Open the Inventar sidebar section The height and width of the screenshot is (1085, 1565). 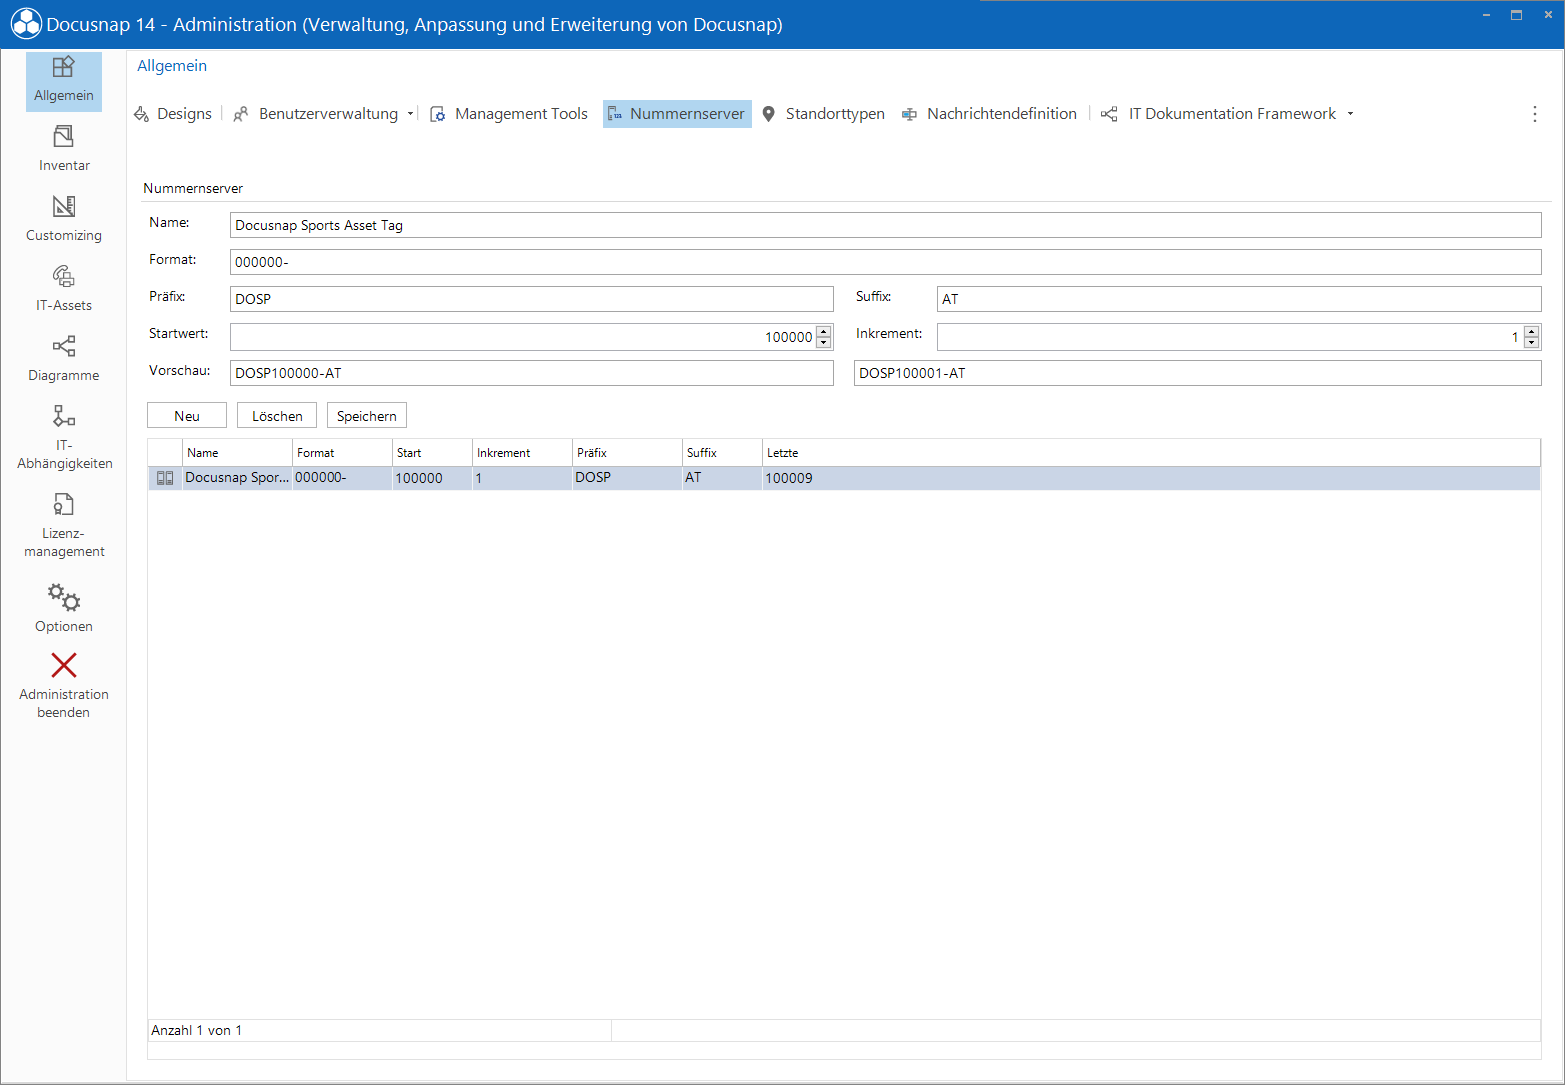[x=64, y=149]
